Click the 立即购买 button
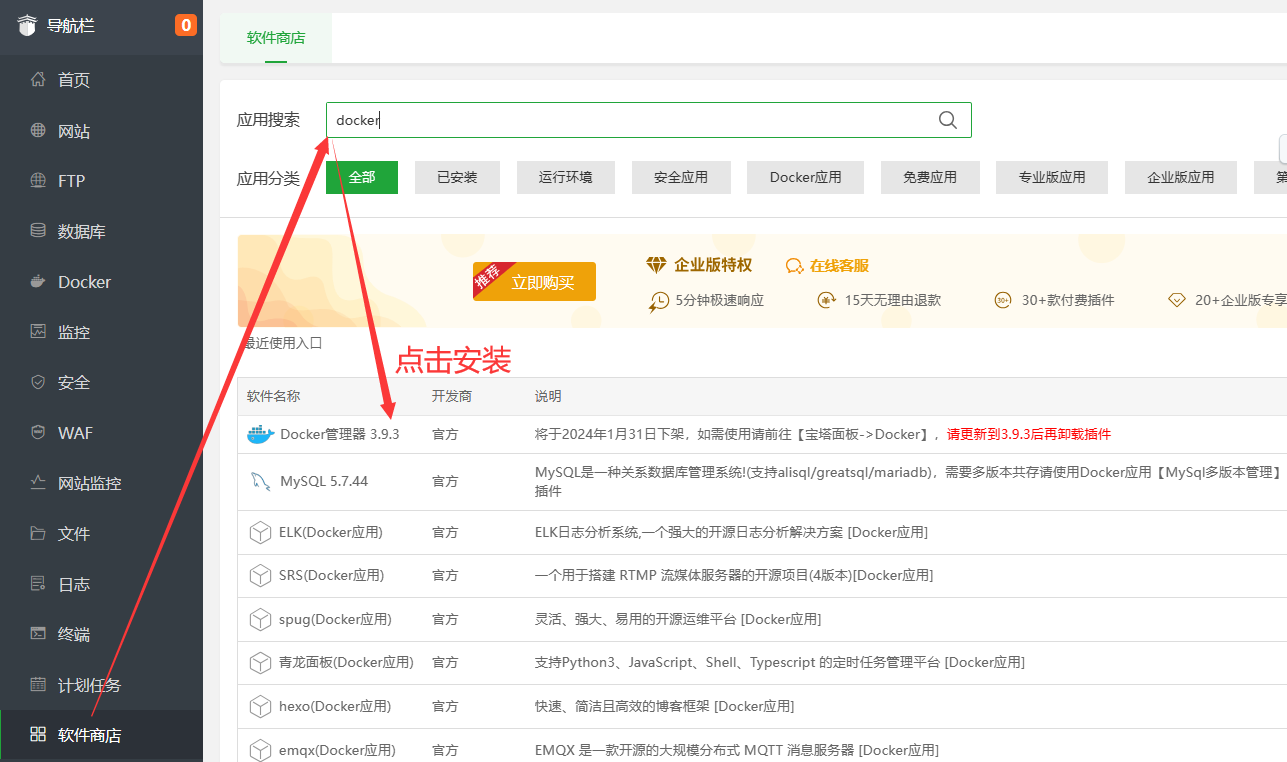This screenshot has height=762, width=1287. (535, 282)
